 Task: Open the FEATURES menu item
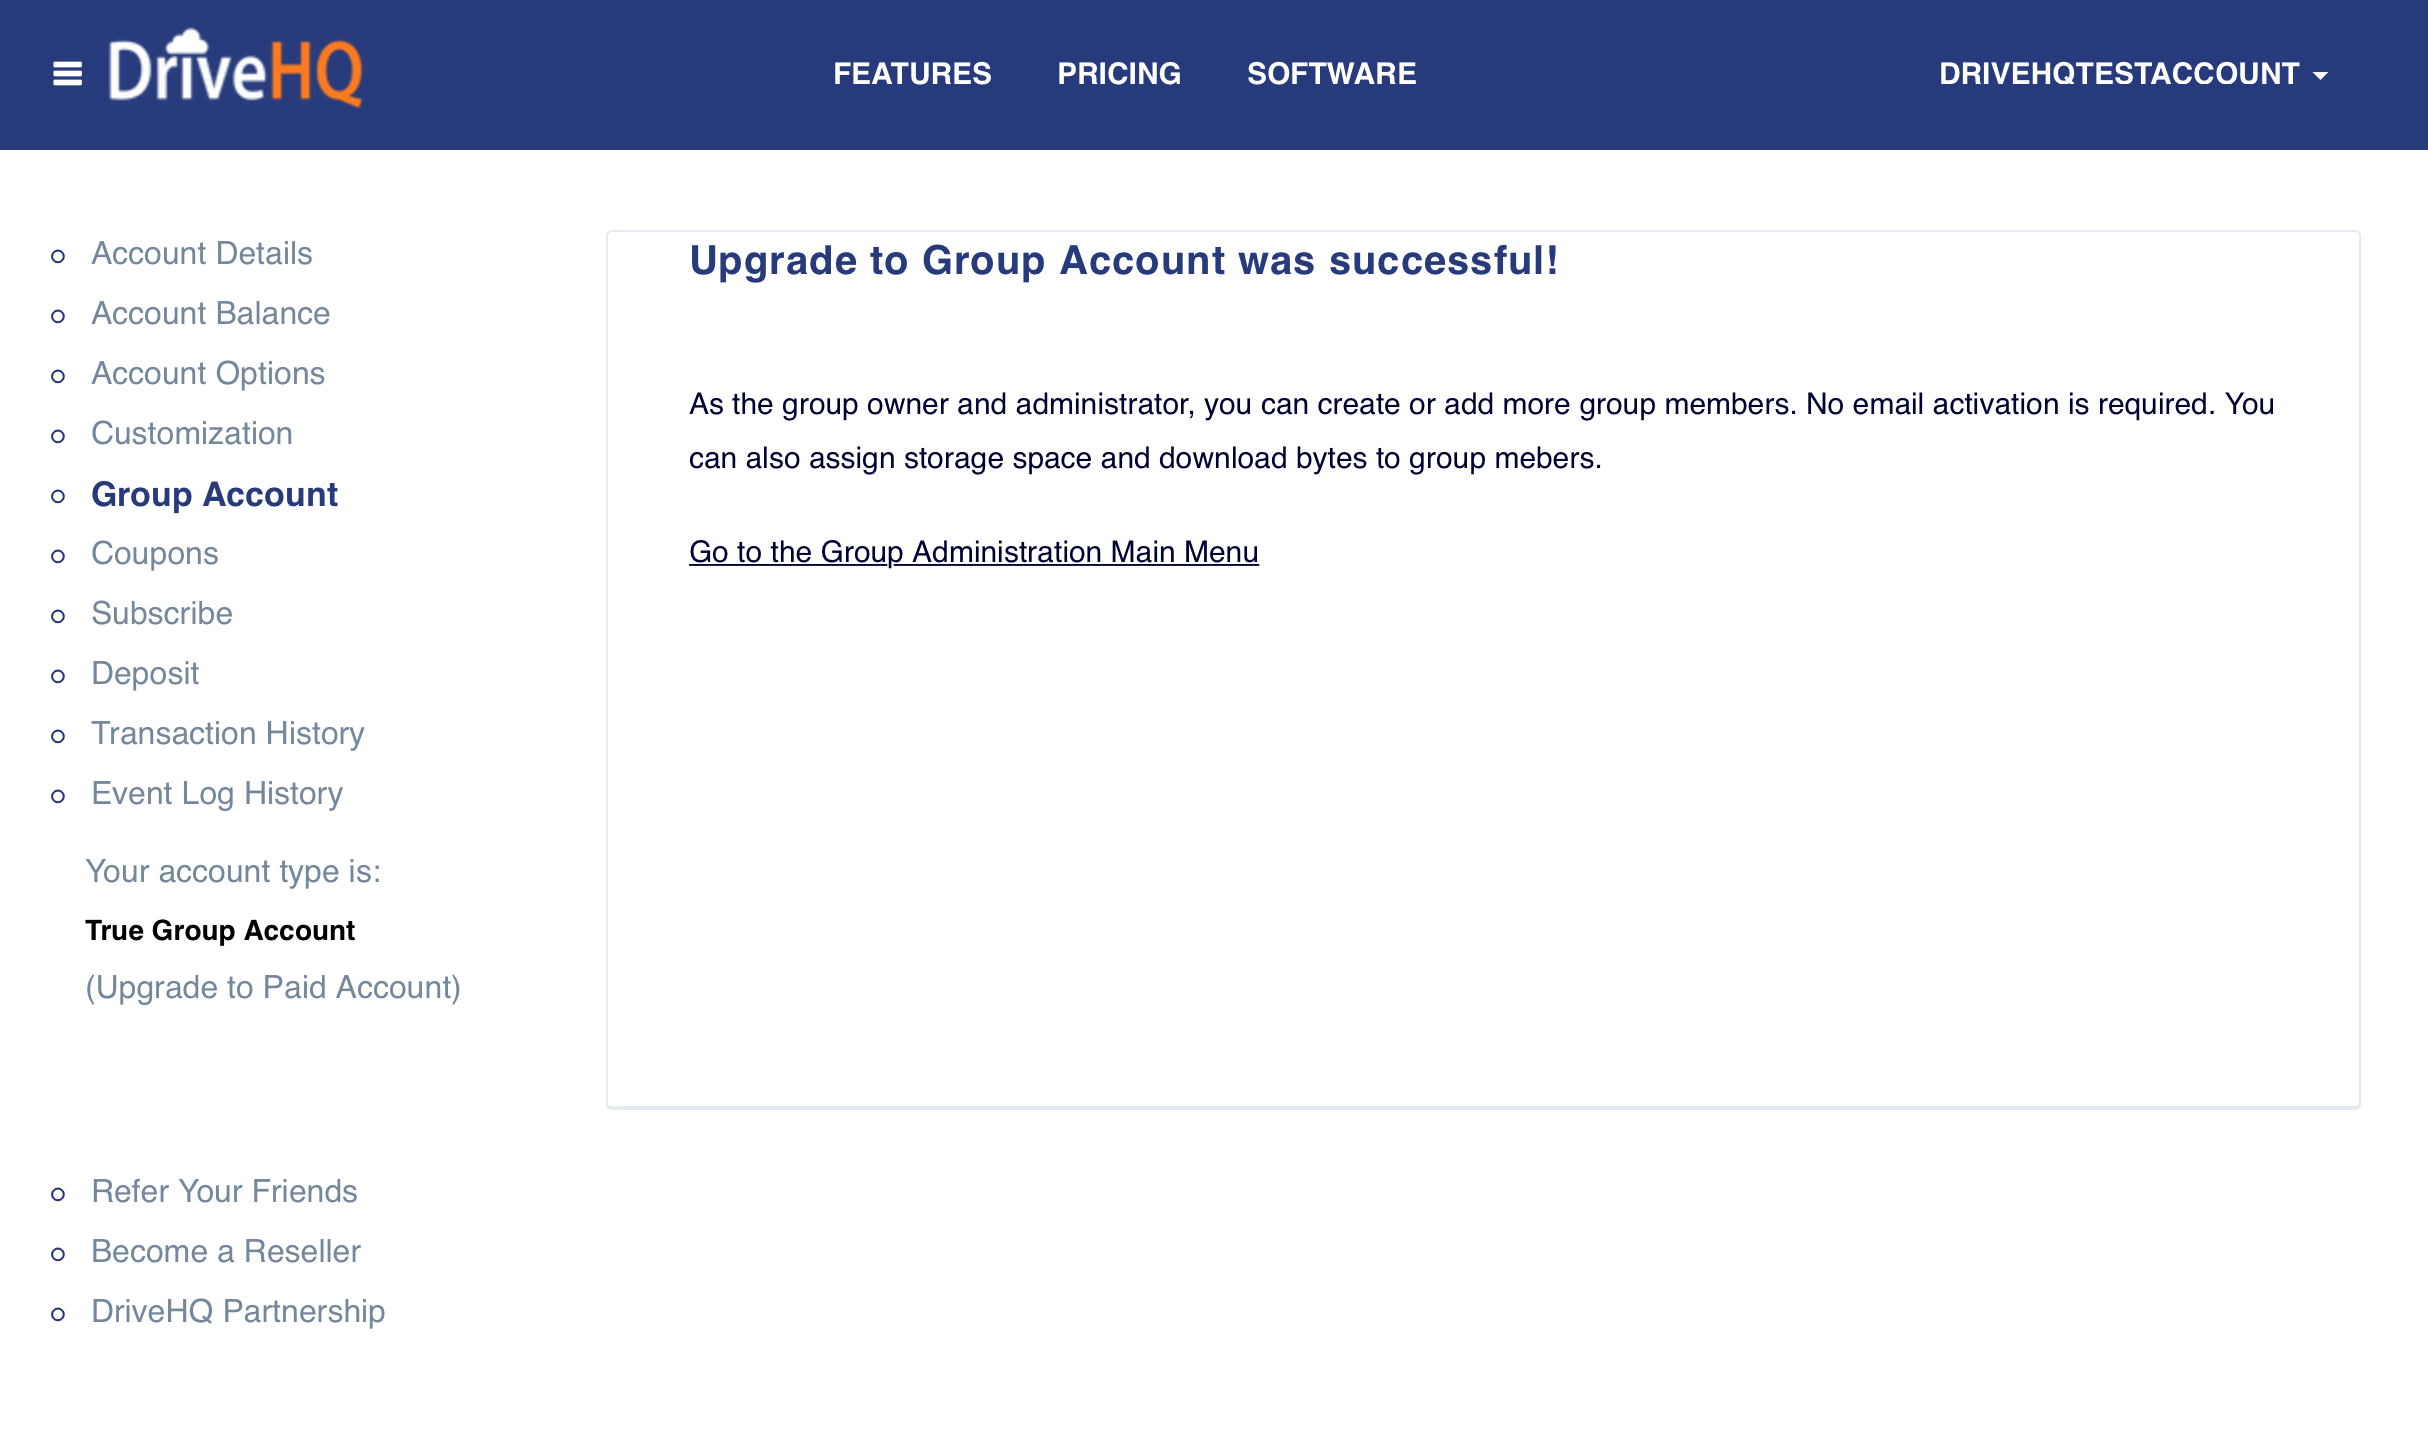point(912,74)
